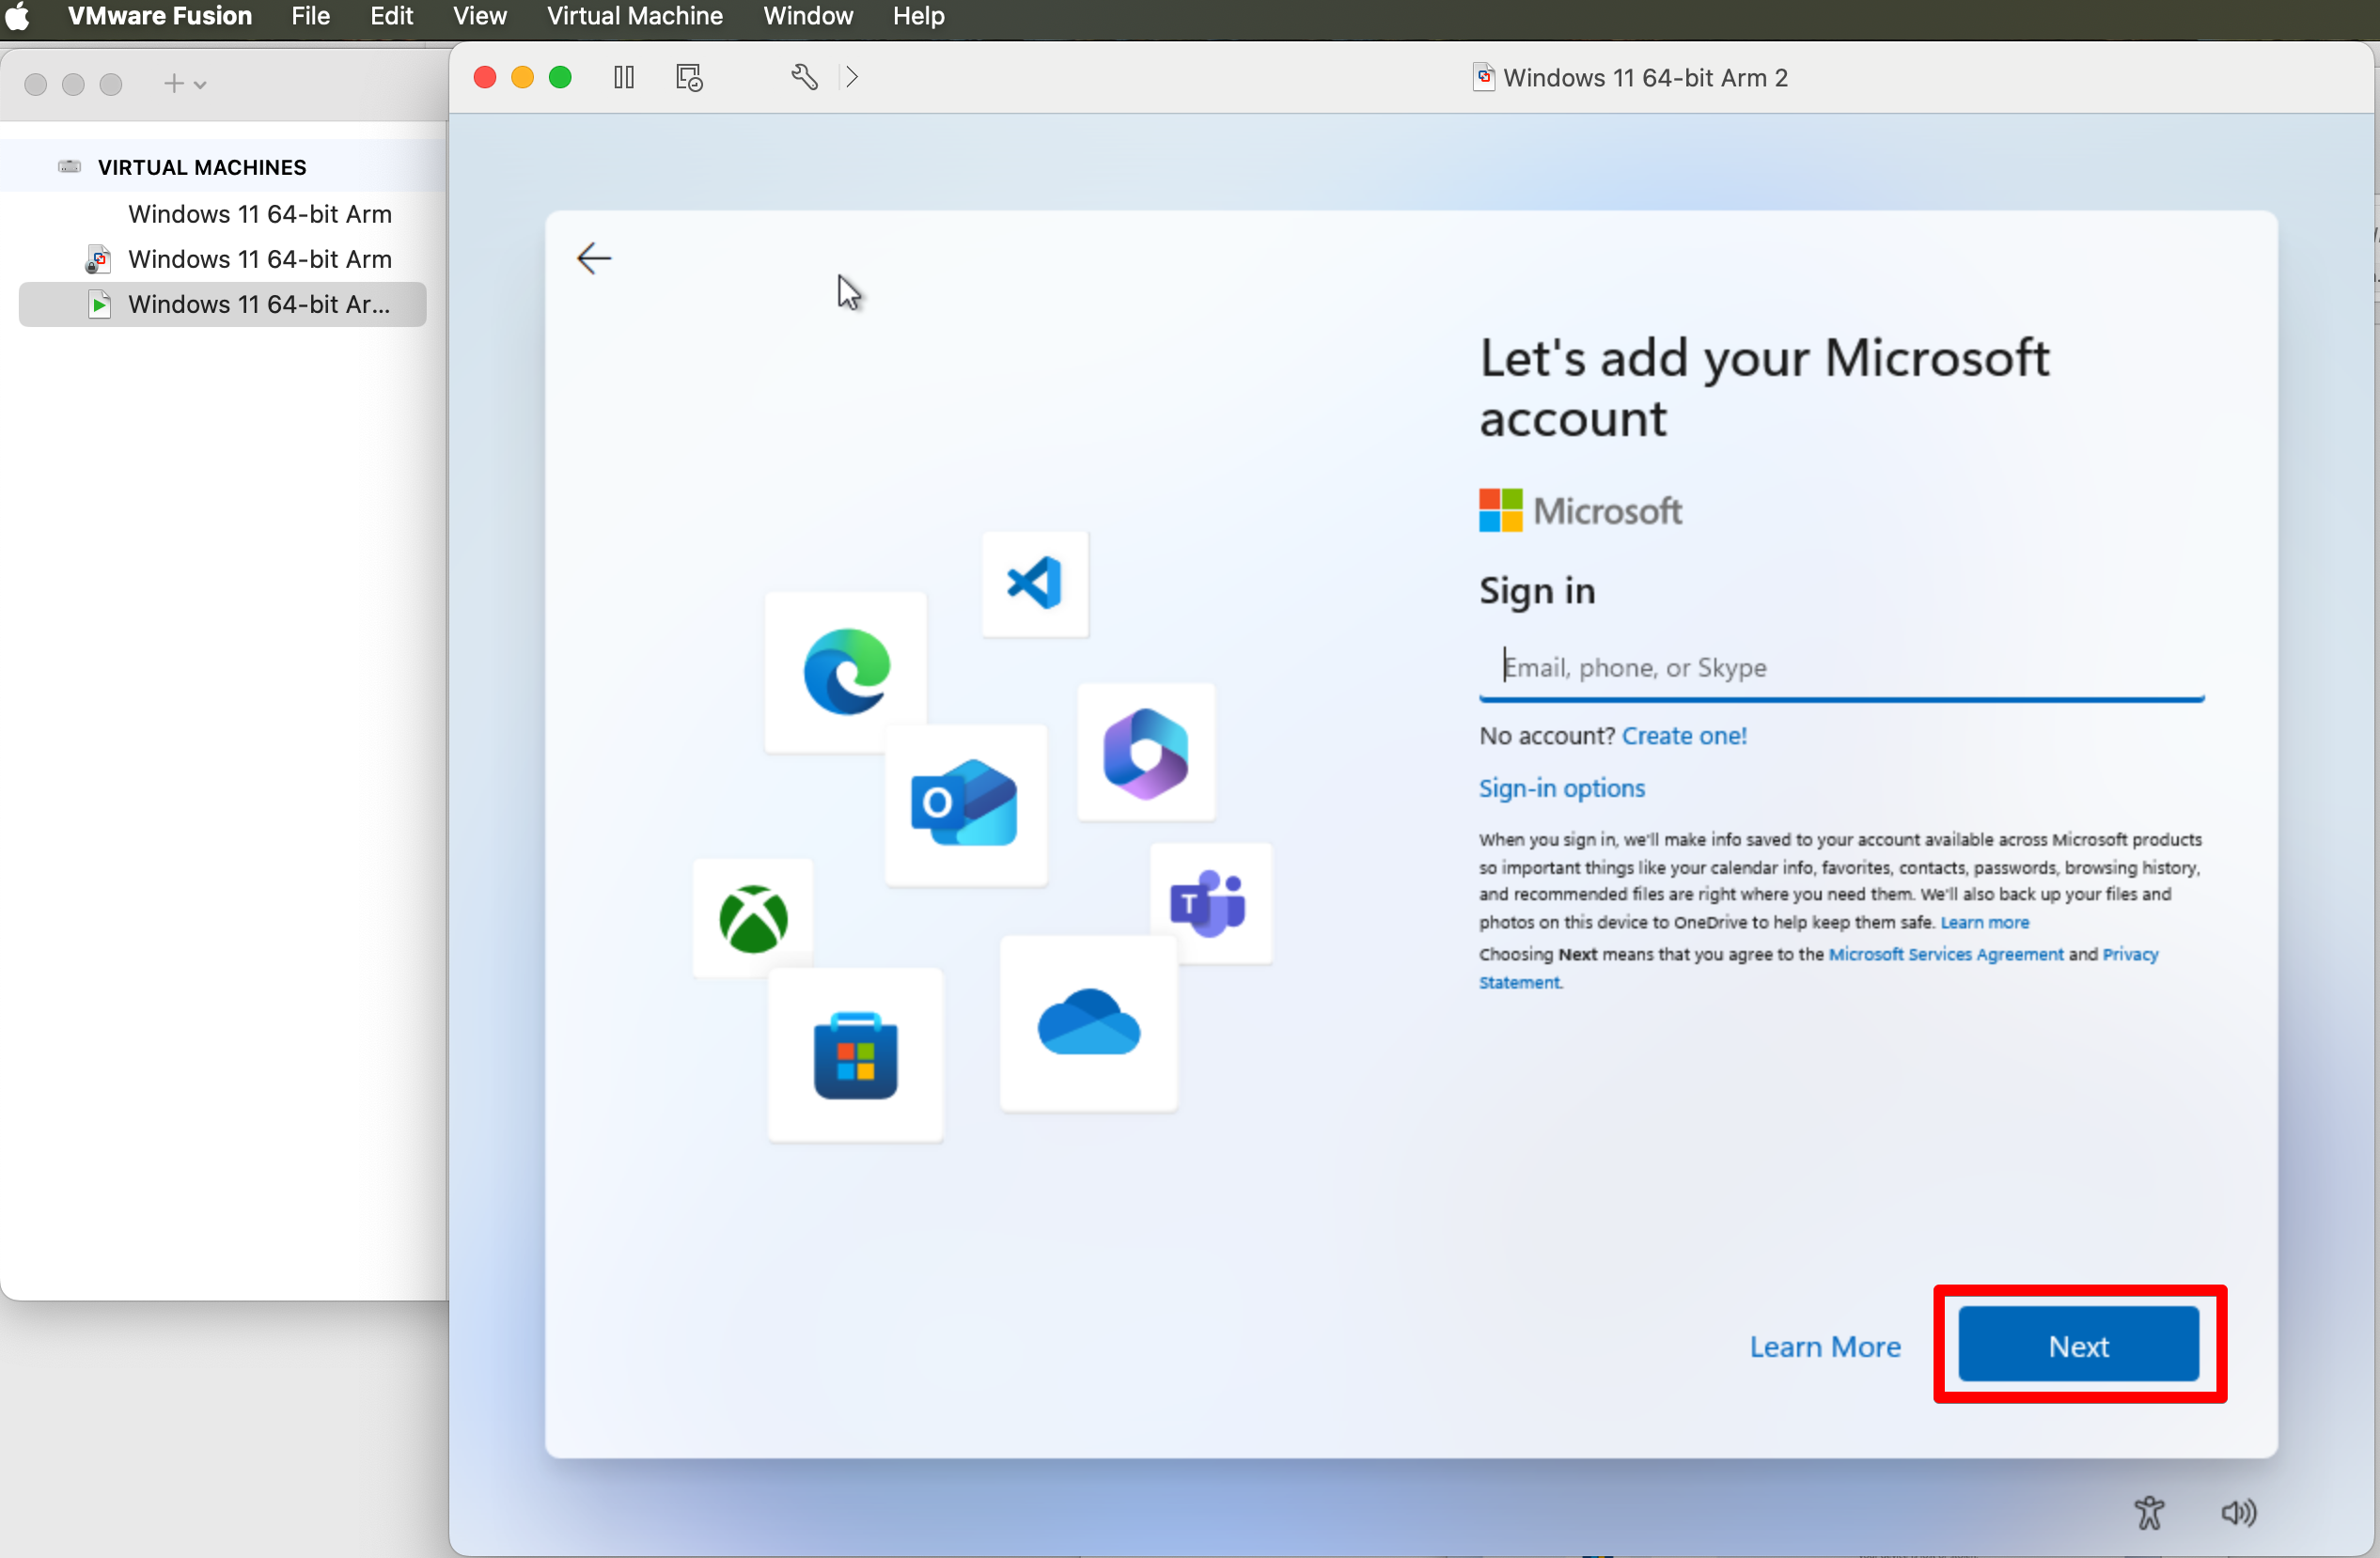
Task: Focus the Email, phone, or Skype field
Action: (x=1840, y=667)
